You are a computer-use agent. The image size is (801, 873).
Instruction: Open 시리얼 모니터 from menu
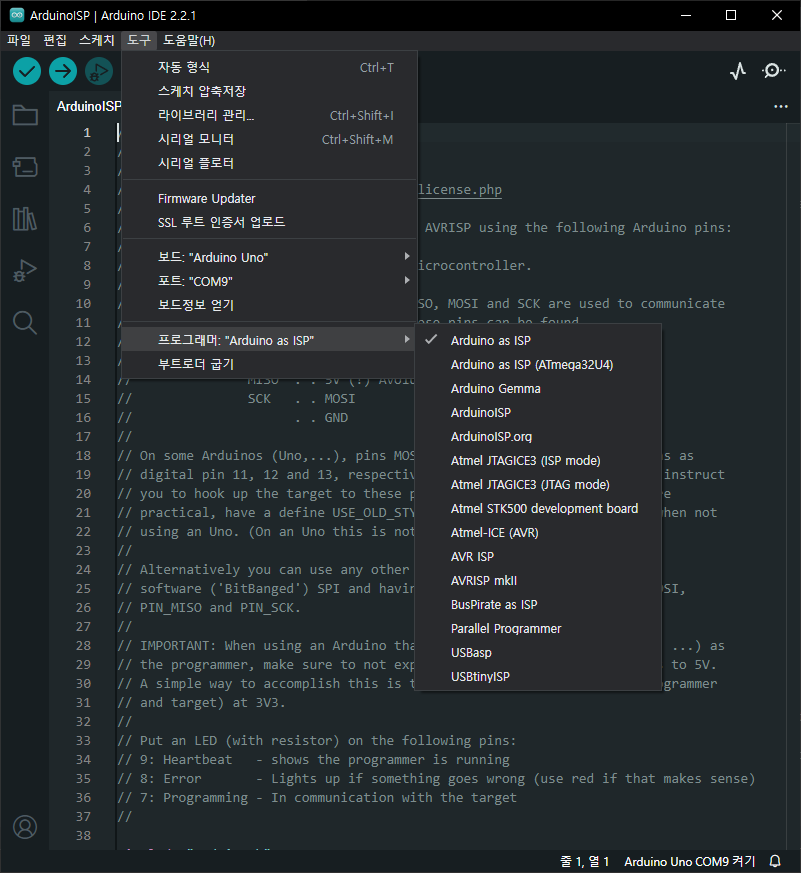point(269,139)
